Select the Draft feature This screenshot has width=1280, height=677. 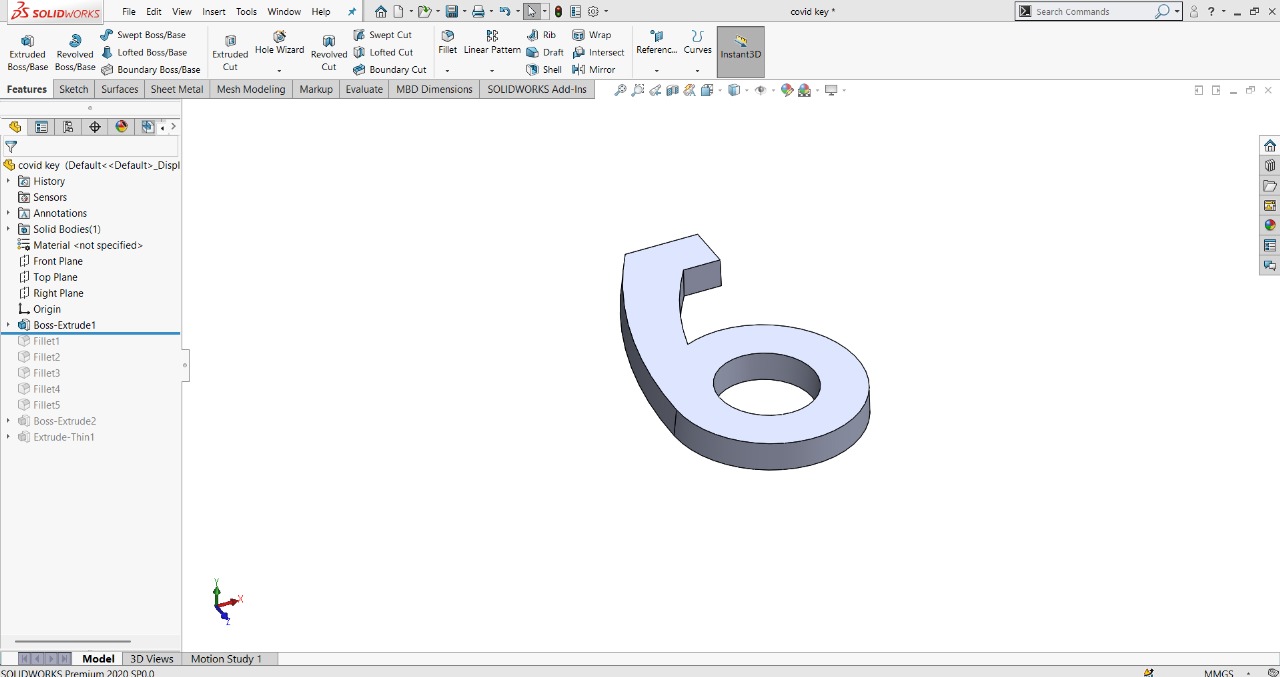pos(545,52)
